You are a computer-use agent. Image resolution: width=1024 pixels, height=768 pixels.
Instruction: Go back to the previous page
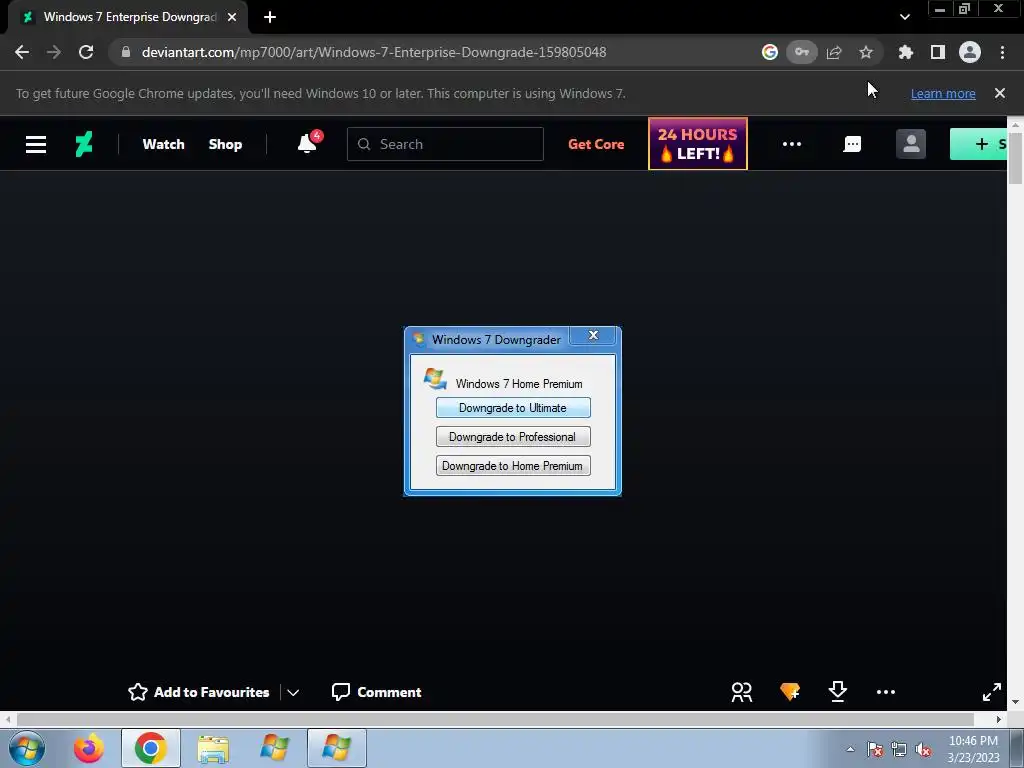pos(22,52)
